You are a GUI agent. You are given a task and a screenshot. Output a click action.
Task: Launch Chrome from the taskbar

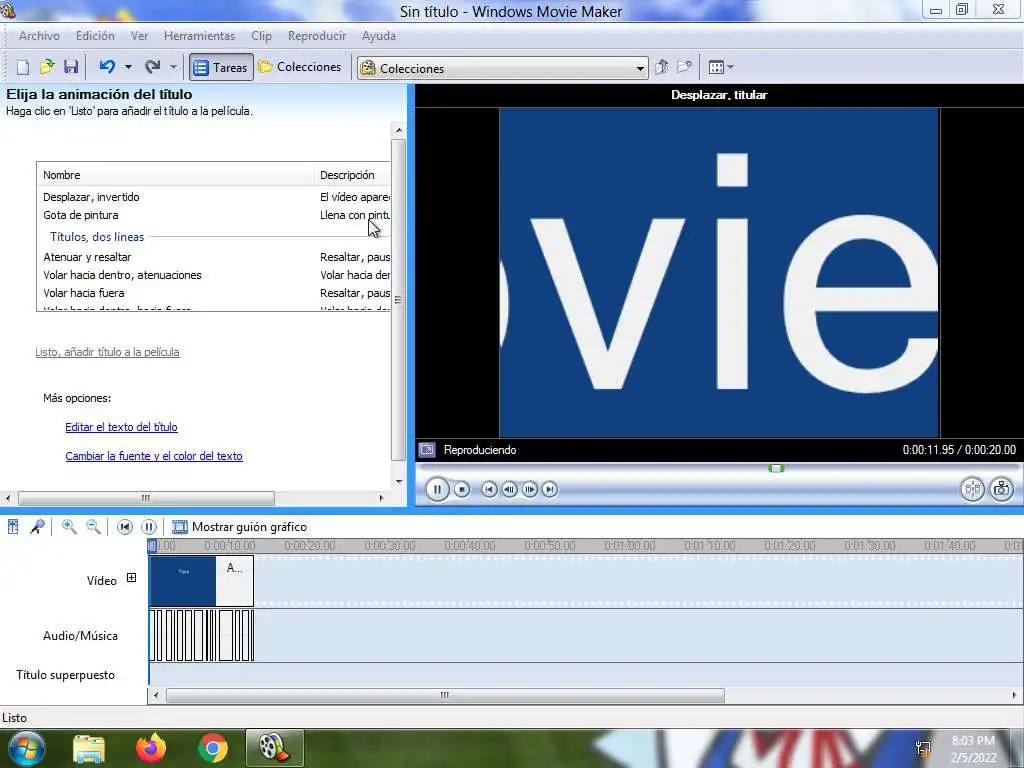point(213,748)
